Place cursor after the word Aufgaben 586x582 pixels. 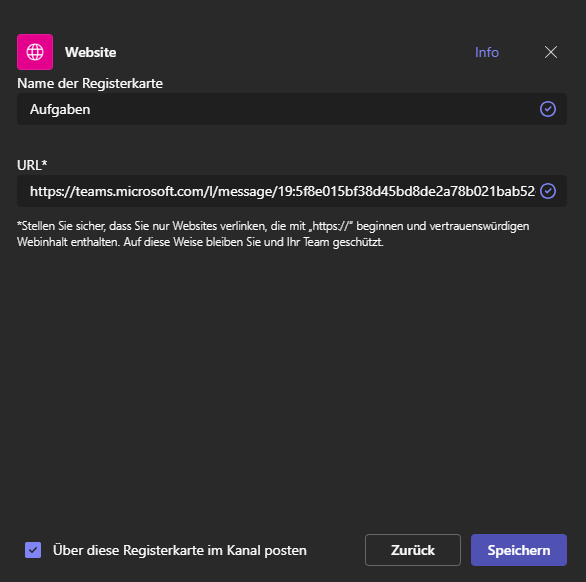(92, 110)
